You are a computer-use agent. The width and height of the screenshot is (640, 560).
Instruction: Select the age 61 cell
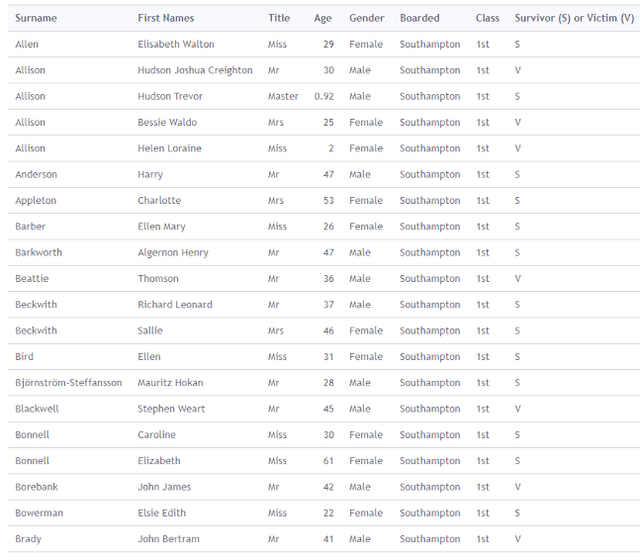coord(328,461)
